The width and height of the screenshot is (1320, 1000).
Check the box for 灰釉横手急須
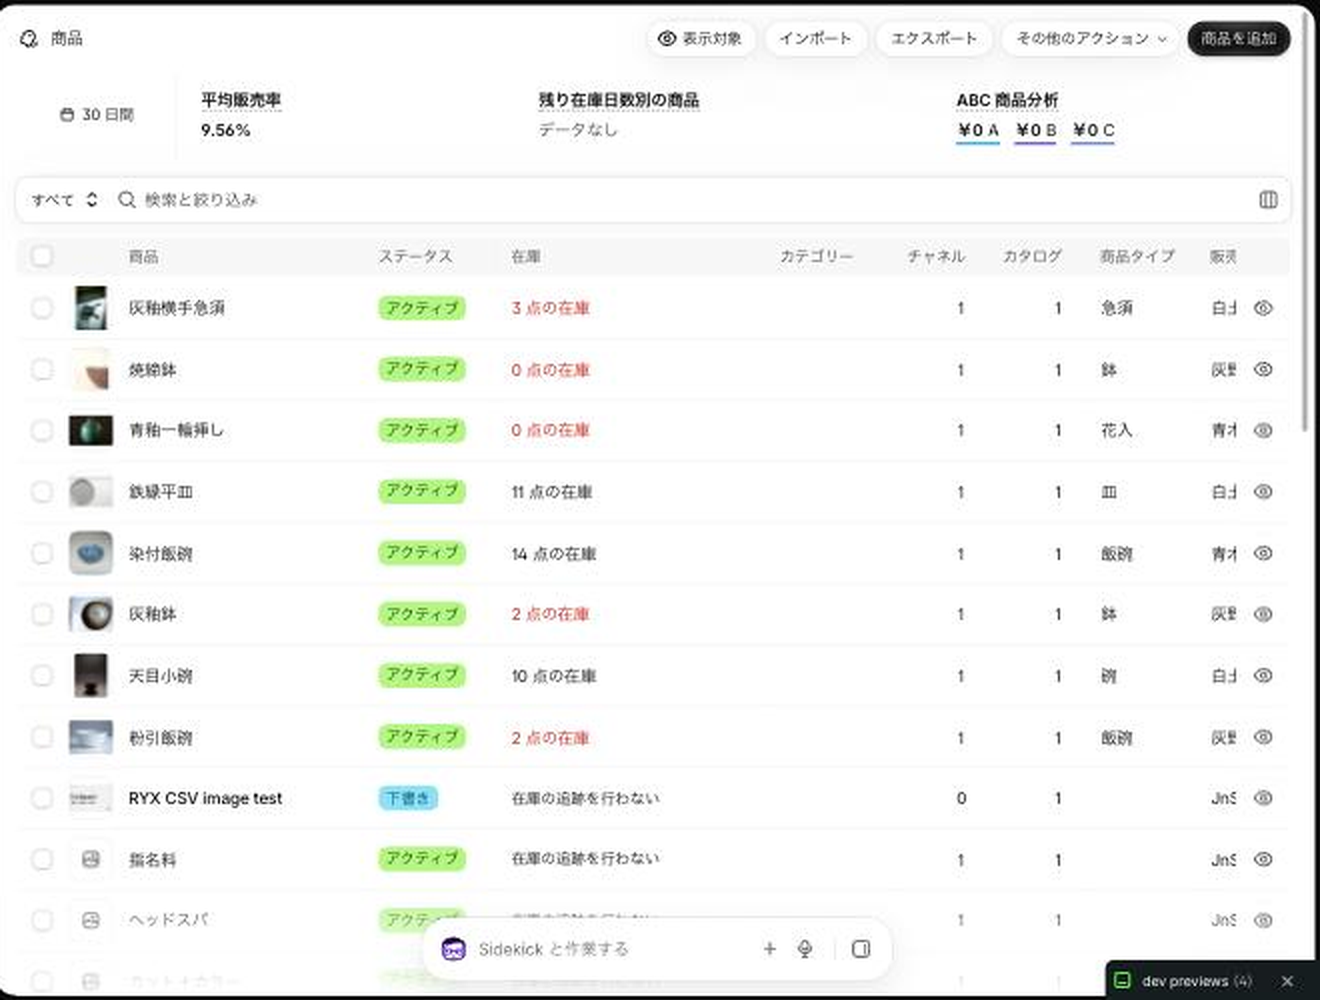click(42, 308)
